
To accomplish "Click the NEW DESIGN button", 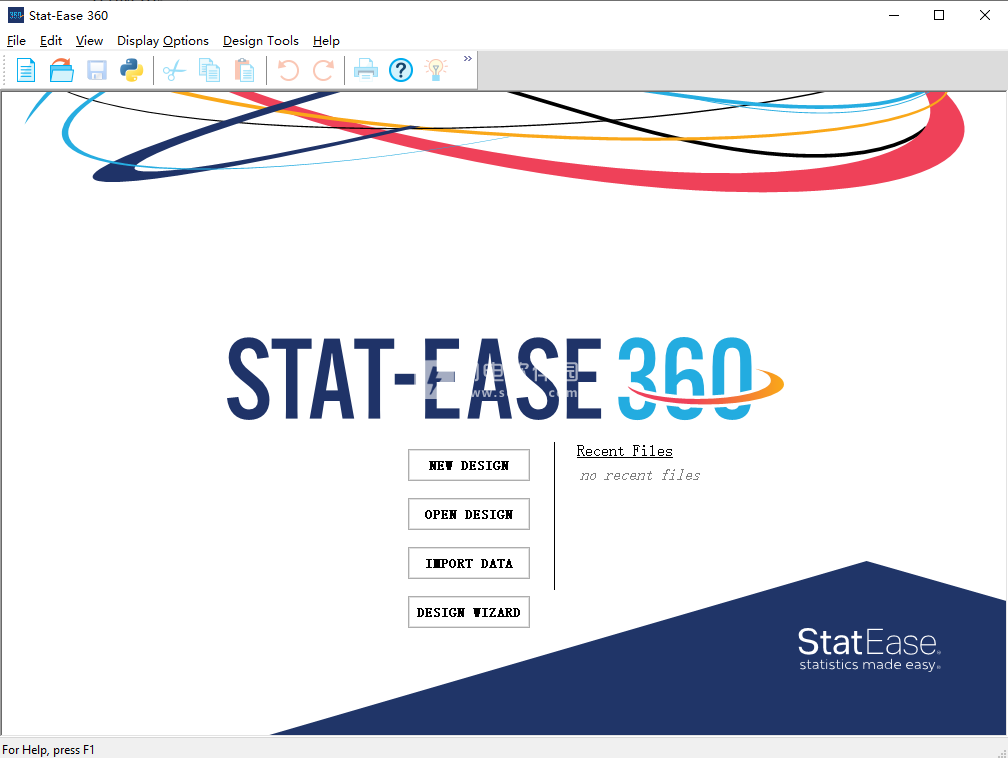I will 469,465.
